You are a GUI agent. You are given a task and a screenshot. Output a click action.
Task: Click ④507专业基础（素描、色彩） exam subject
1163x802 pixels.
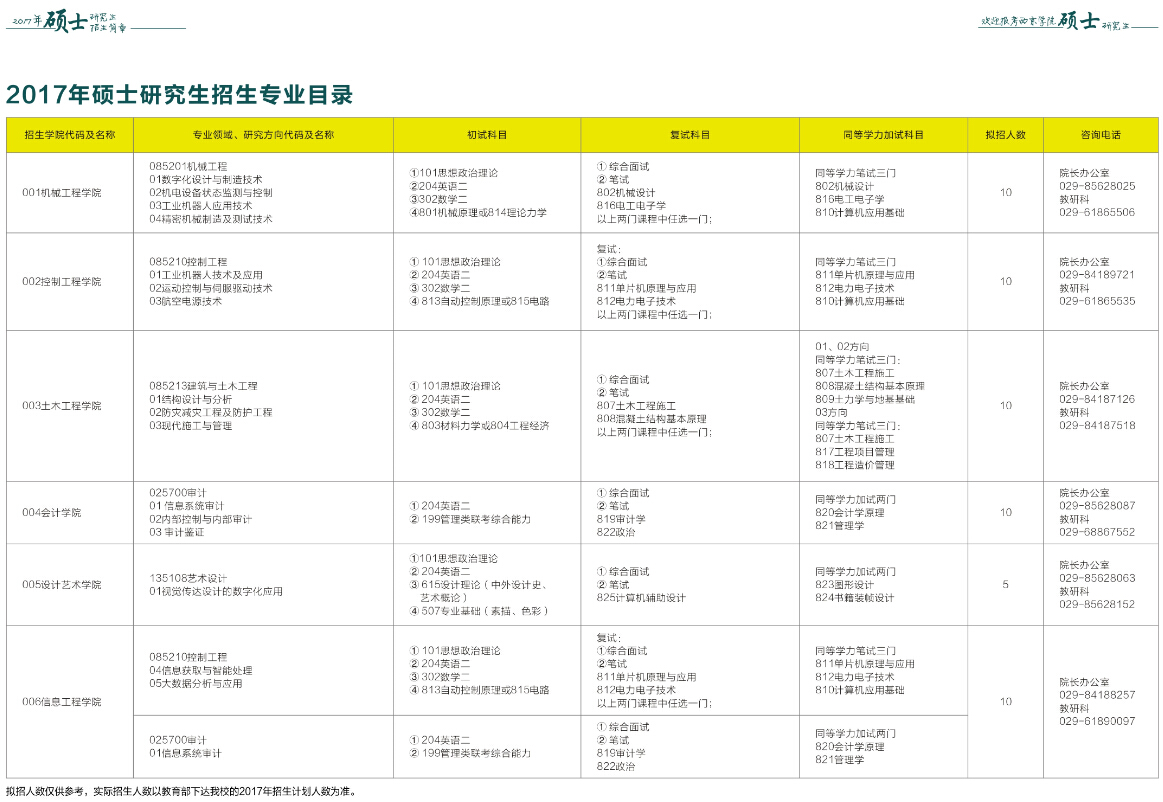(x=479, y=611)
